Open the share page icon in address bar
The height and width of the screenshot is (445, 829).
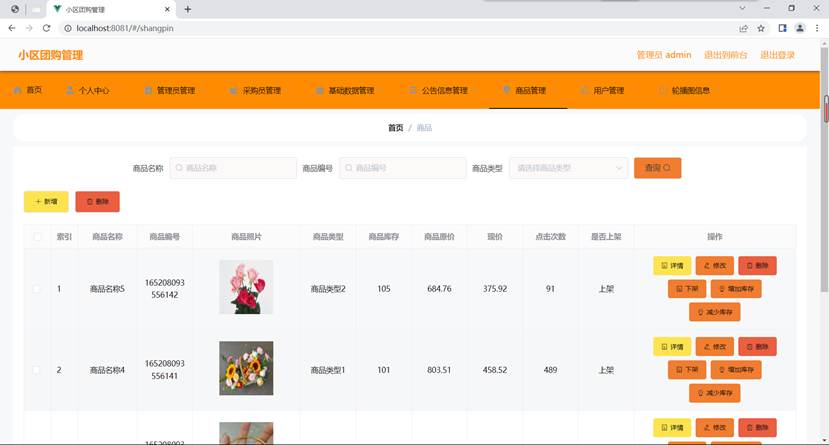(x=743, y=28)
